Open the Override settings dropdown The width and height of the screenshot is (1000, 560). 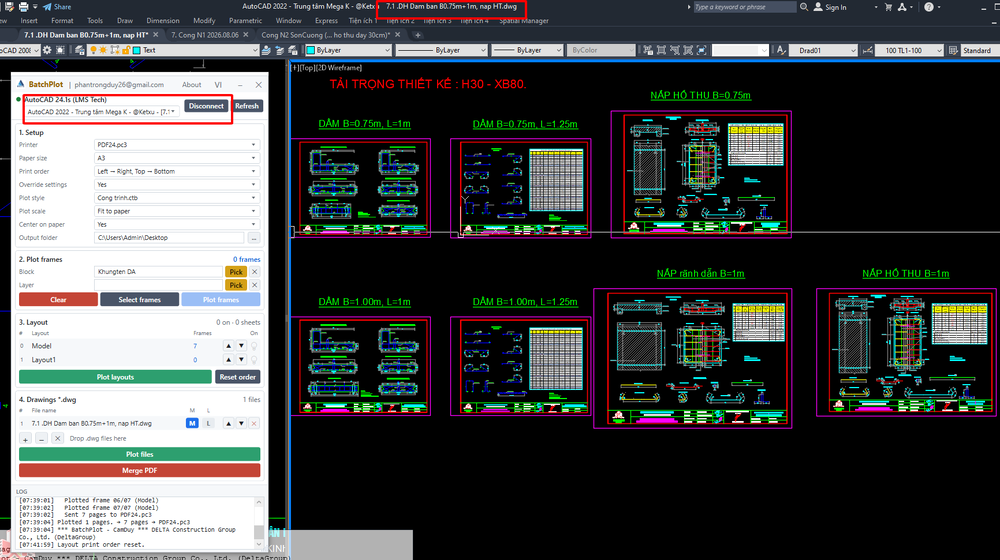pyautogui.click(x=177, y=185)
